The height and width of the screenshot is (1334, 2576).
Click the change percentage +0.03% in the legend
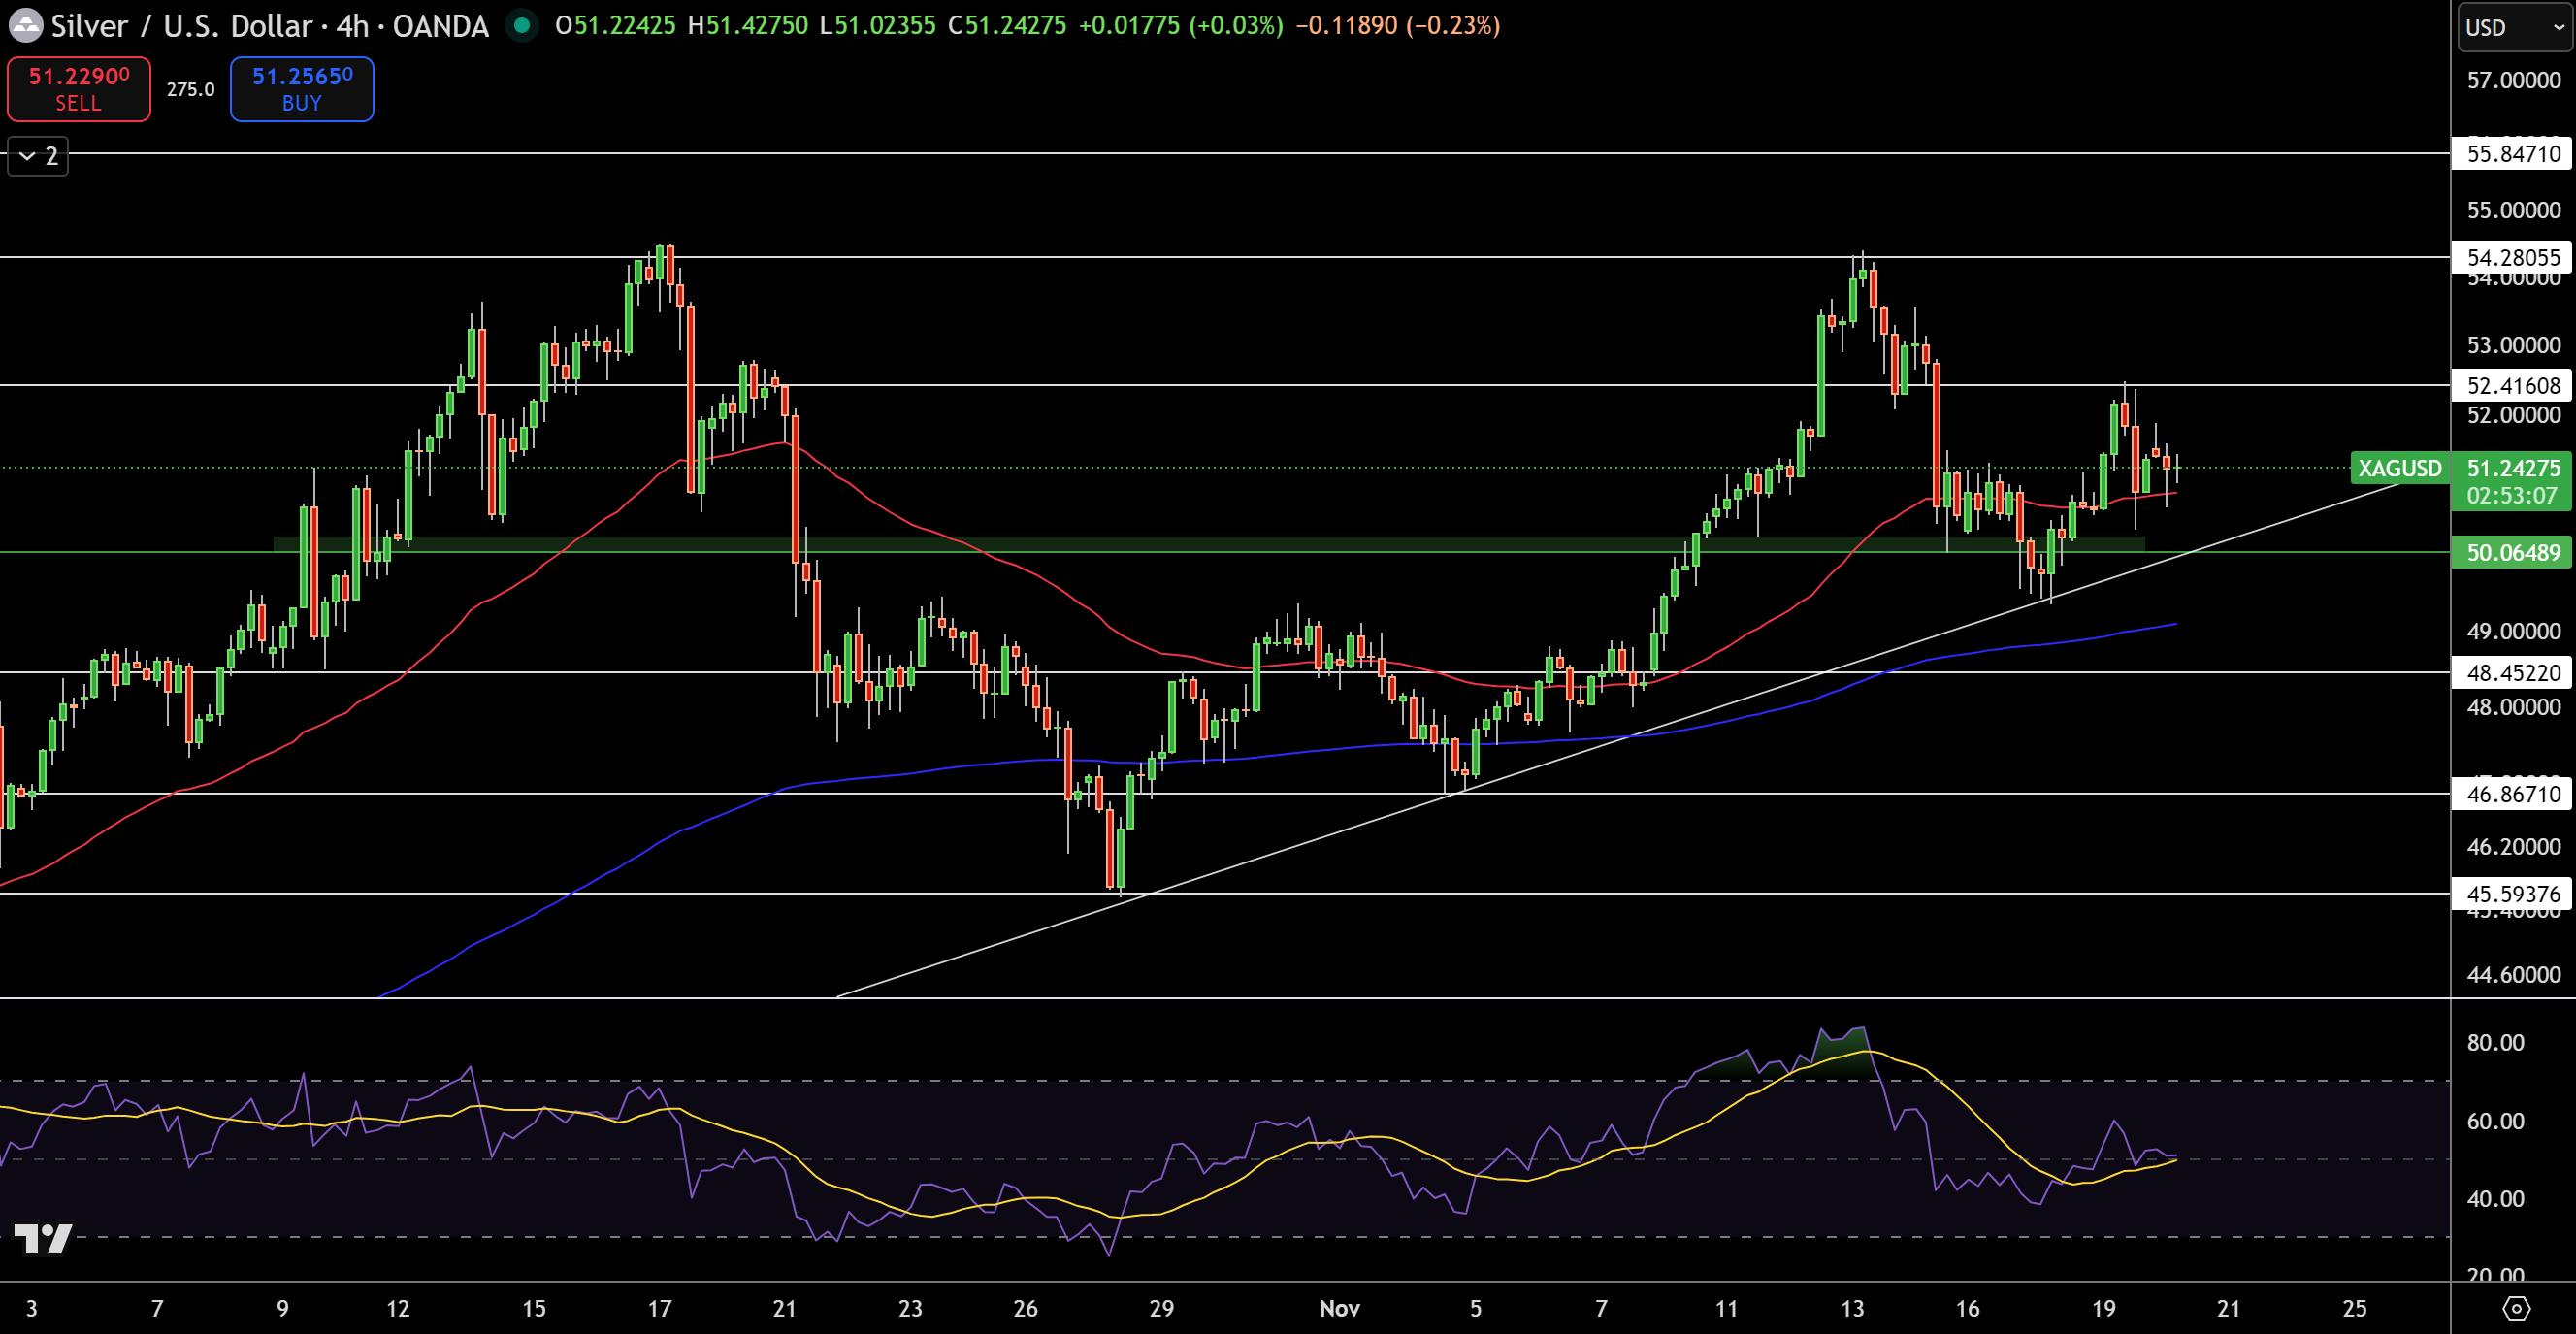pos(1236,26)
